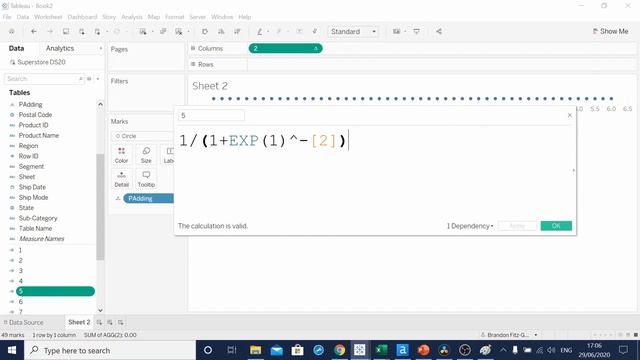Click the new story tab icon
640x360 pixels.
(x=120, y=322)
